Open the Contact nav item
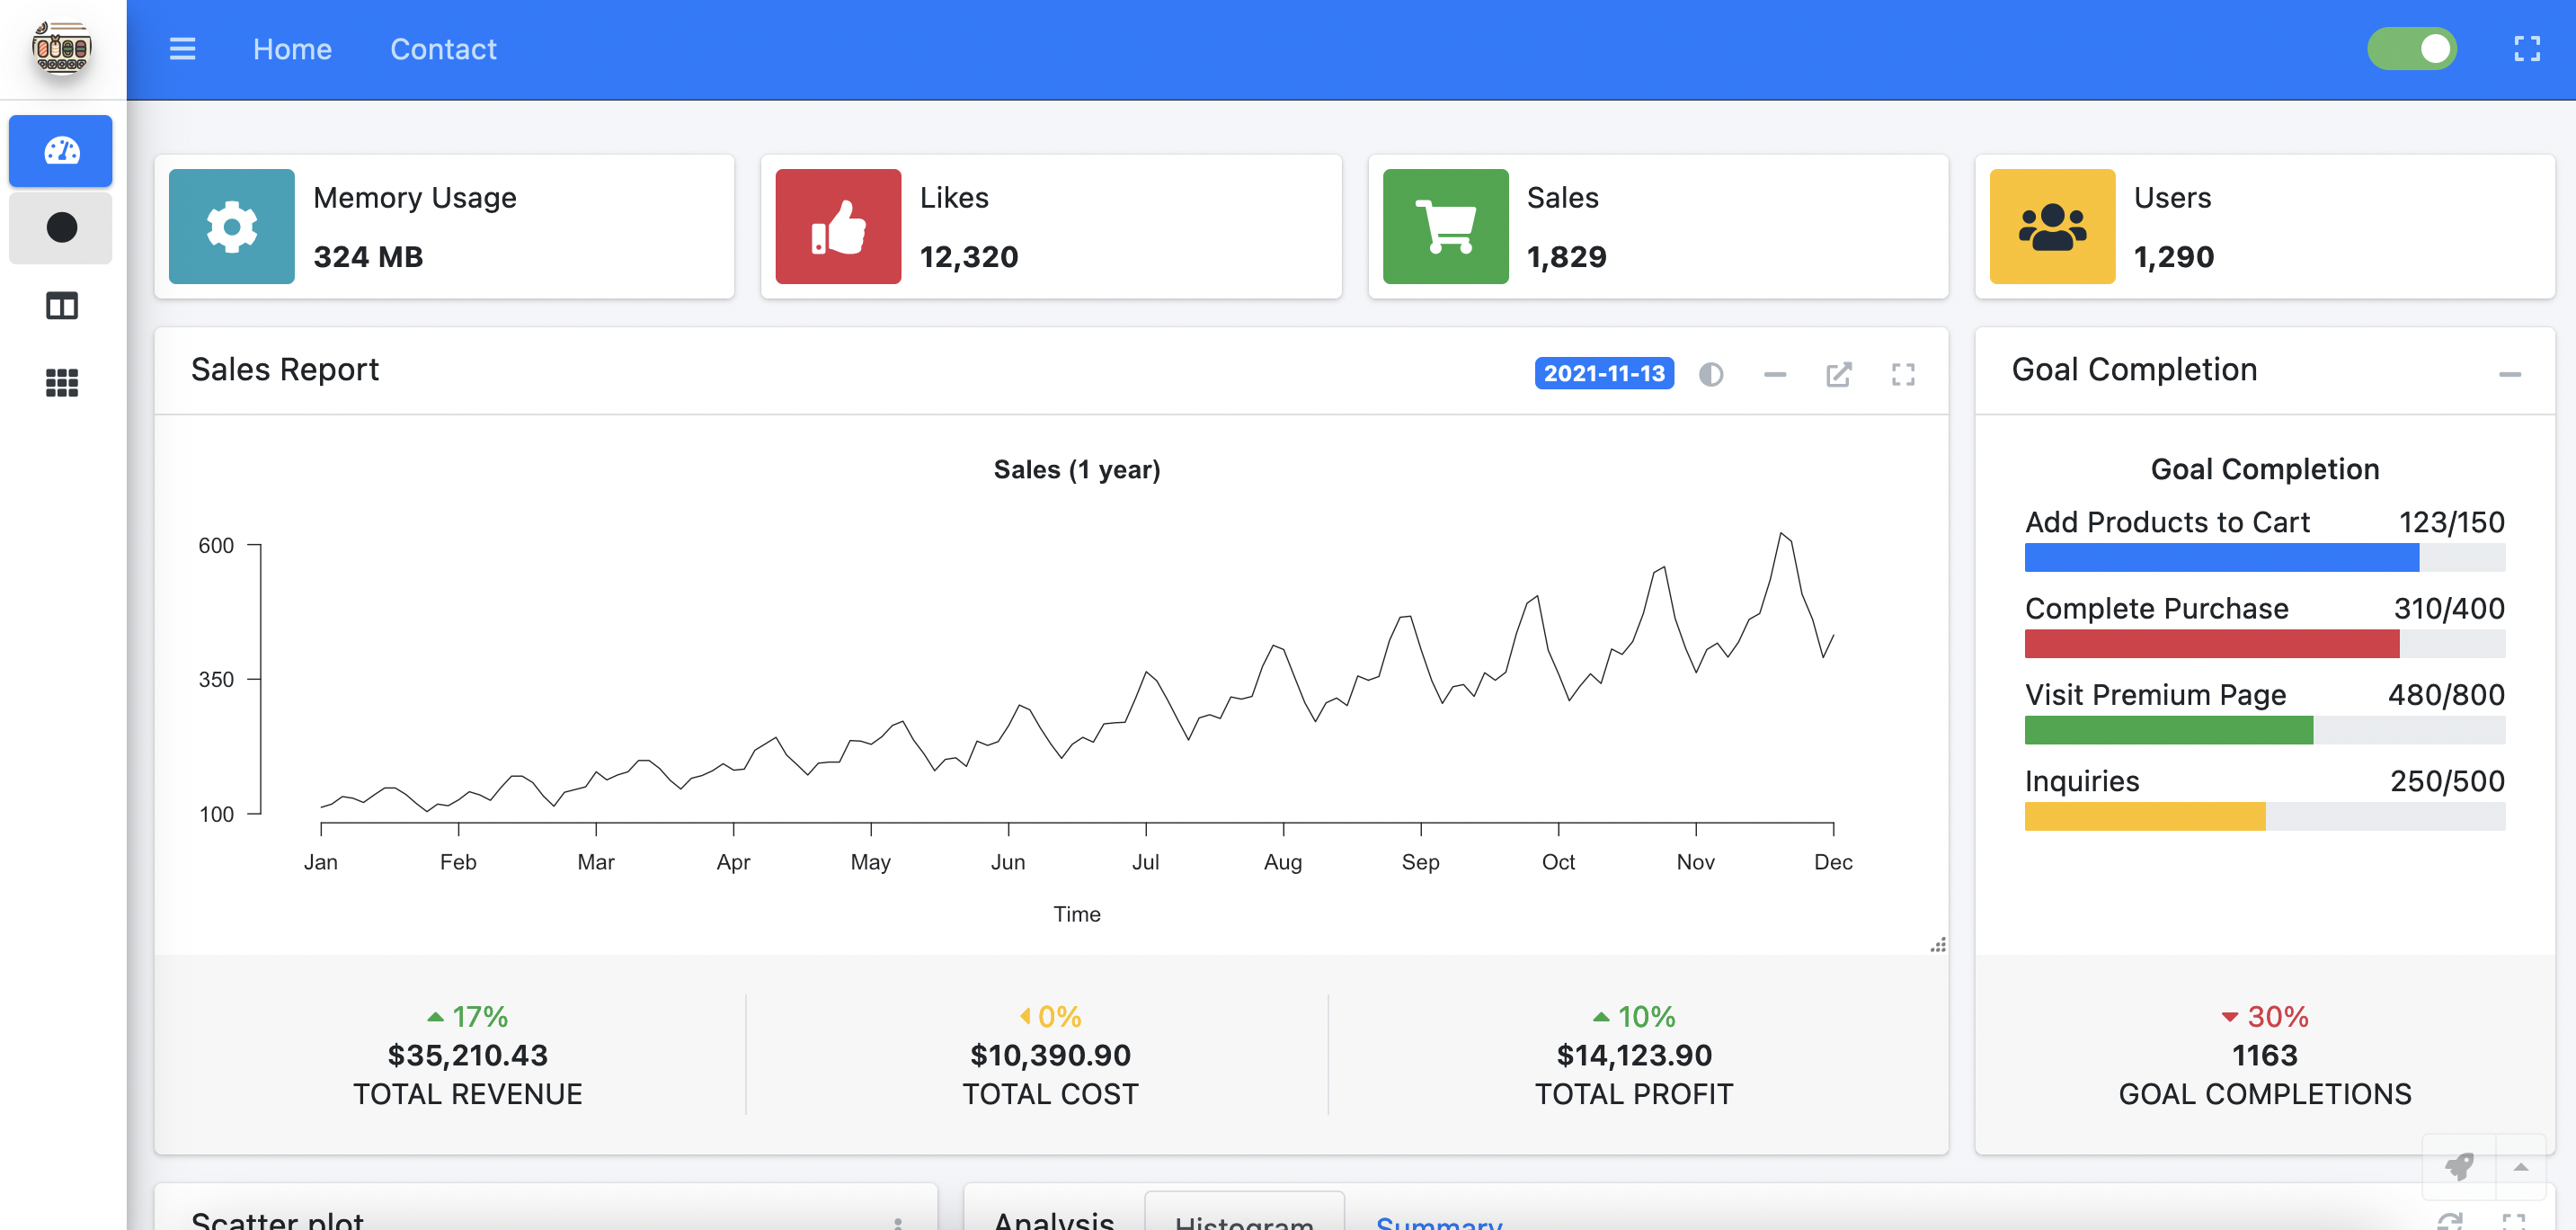 (442, 49)
